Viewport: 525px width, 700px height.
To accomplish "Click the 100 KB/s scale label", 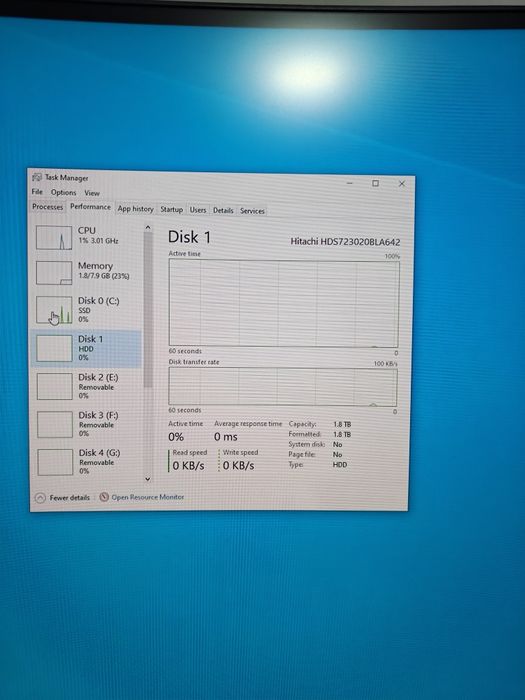I will point(385,364).
